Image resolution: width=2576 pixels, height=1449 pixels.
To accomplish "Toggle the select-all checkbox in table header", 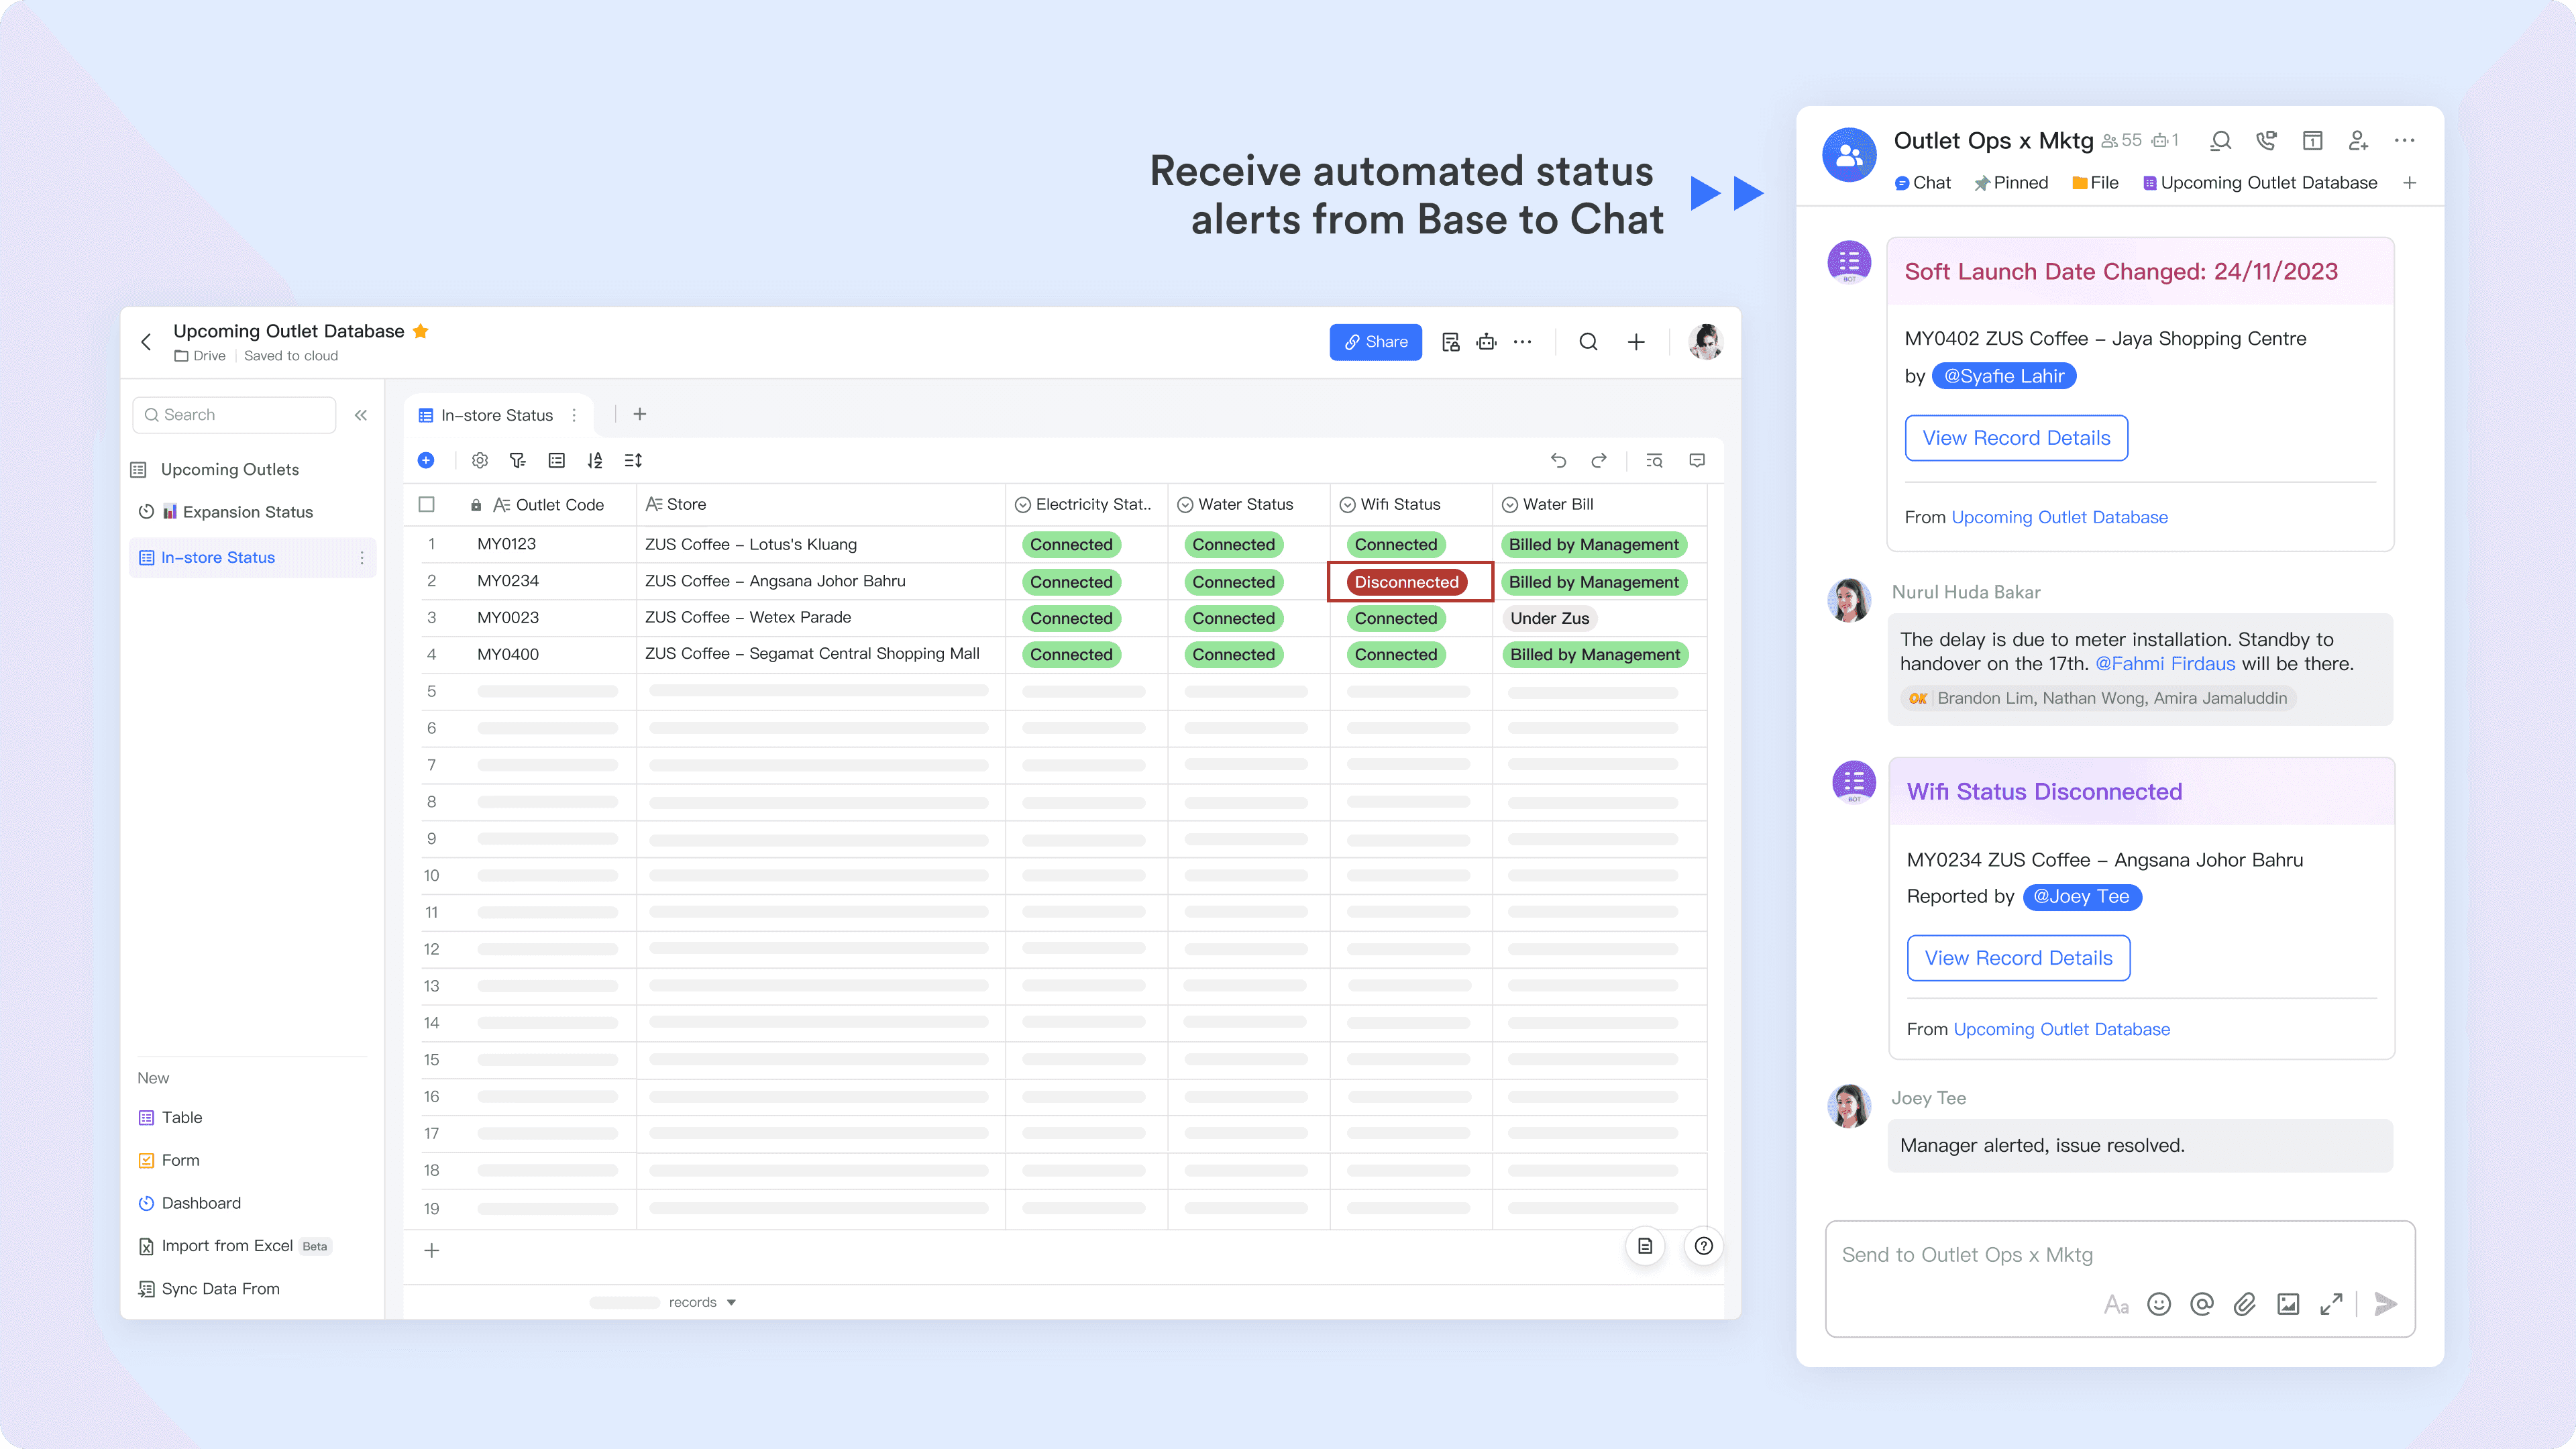I will [427, 504].
